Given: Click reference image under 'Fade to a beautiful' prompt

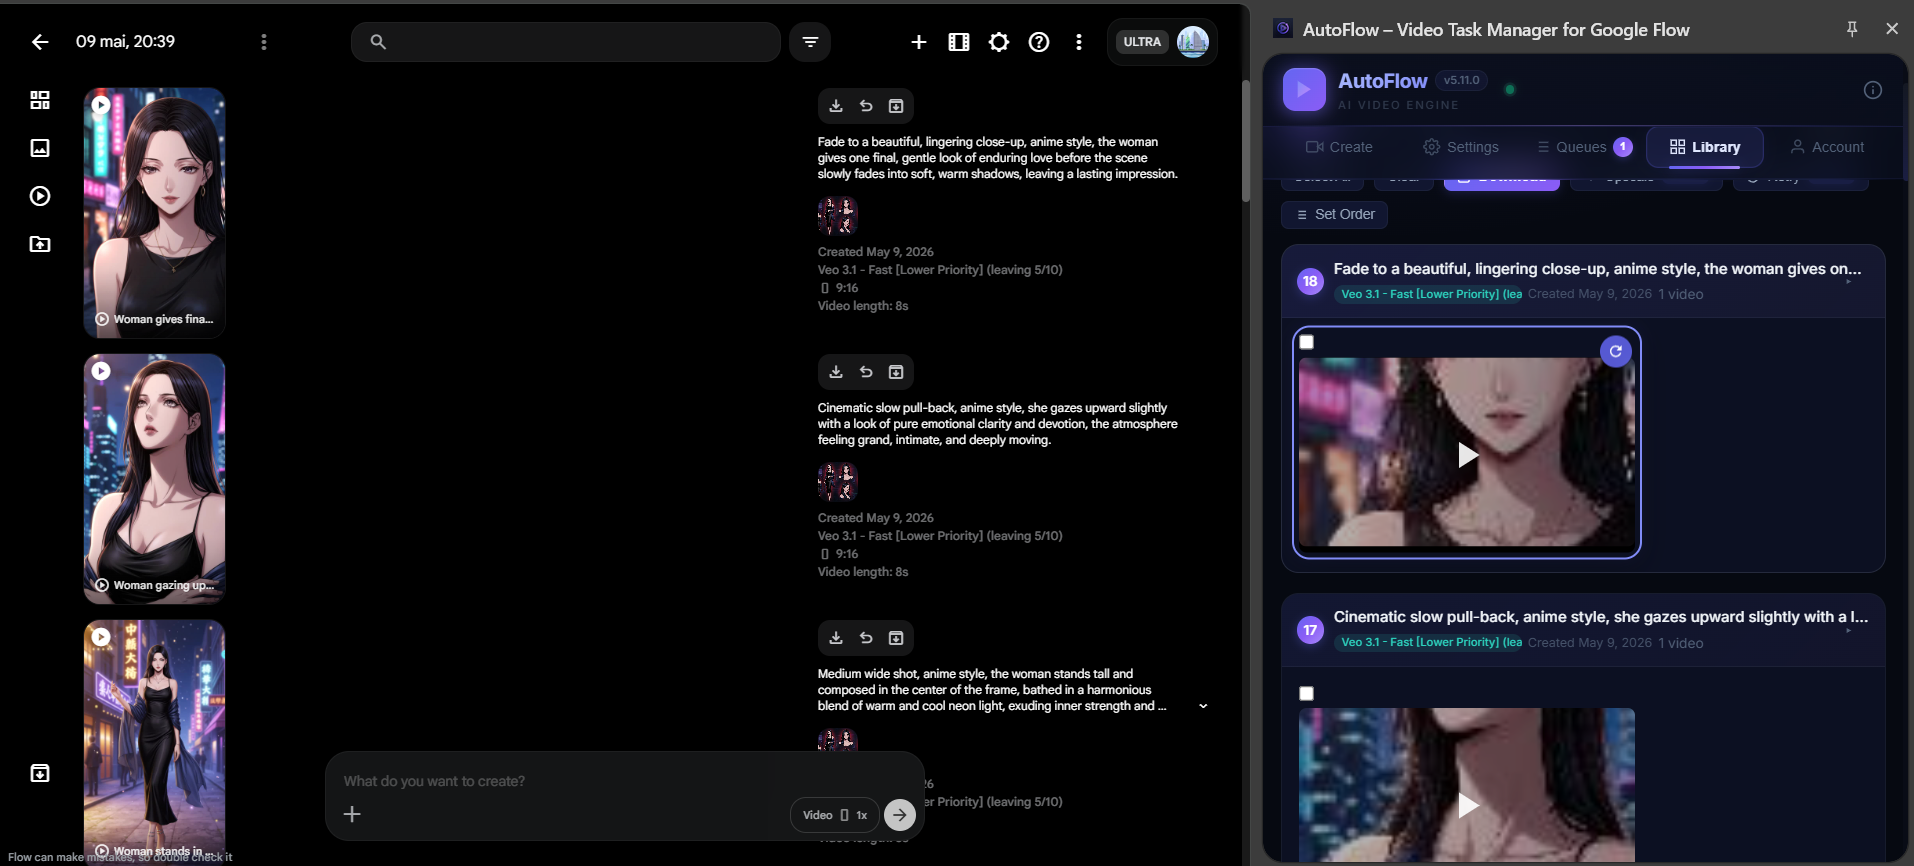Looking at the screenshot, I should tap(838, 215).
